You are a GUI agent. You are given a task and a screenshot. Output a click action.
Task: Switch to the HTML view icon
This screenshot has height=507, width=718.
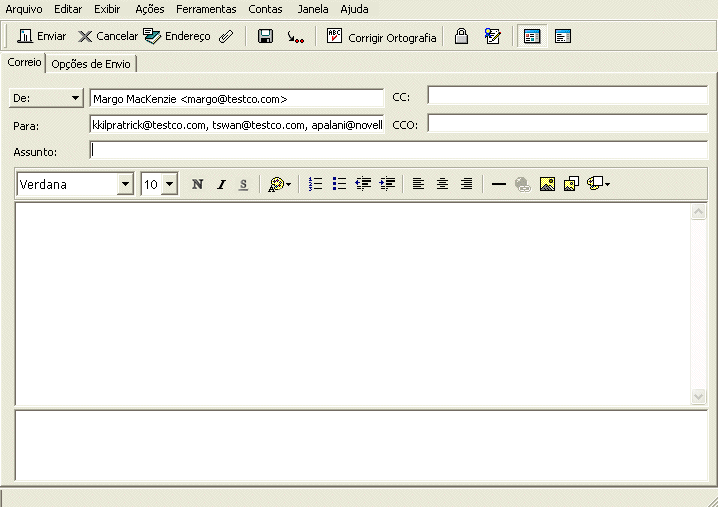tap(532, 36)
